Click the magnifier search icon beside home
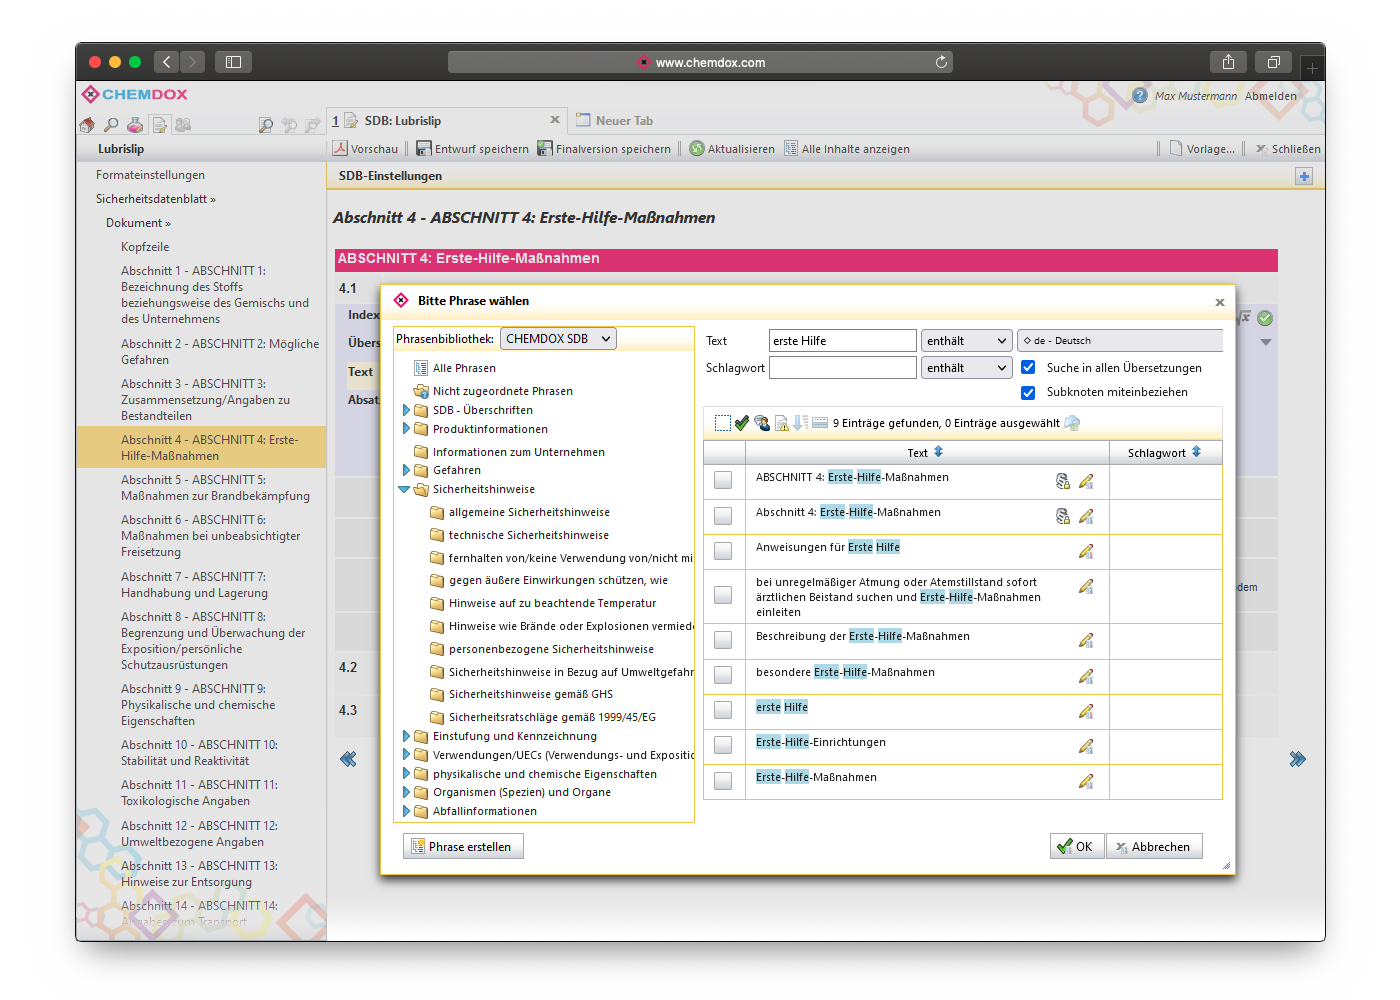This screenshot has width=1400, height=1000. point(111,125)
